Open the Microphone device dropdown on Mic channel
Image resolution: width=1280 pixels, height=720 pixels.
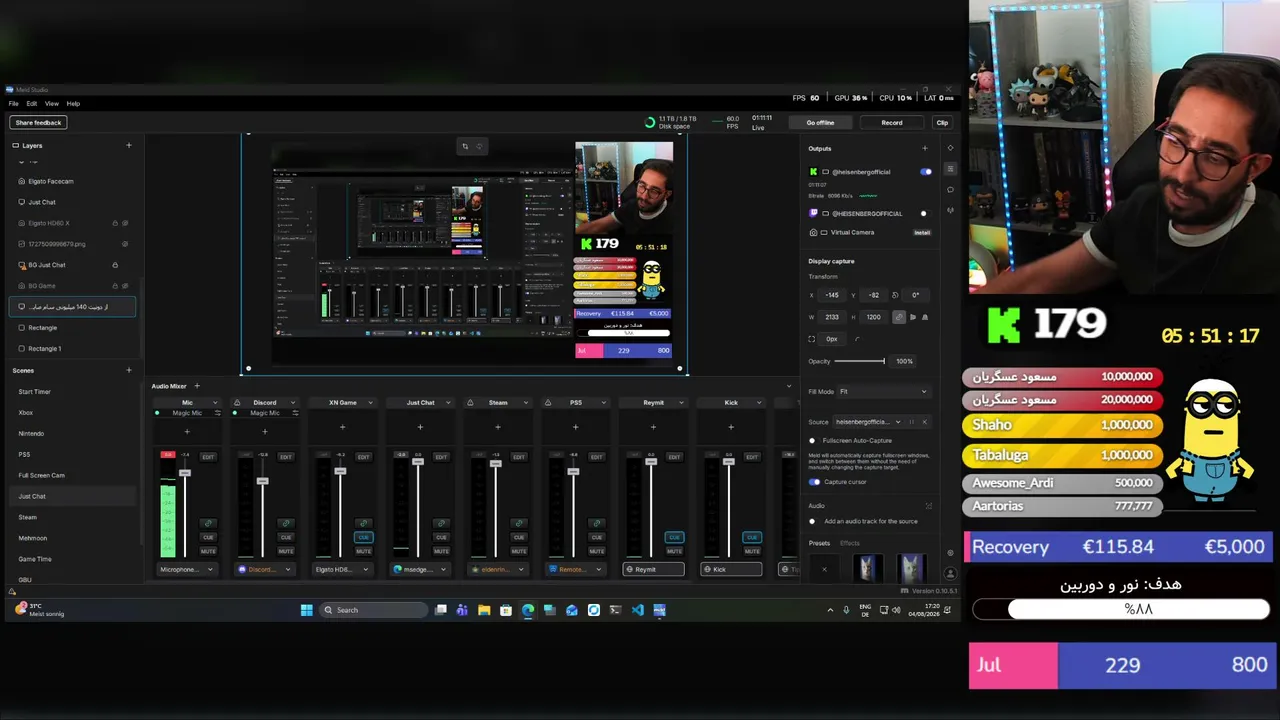pos(187,569)
